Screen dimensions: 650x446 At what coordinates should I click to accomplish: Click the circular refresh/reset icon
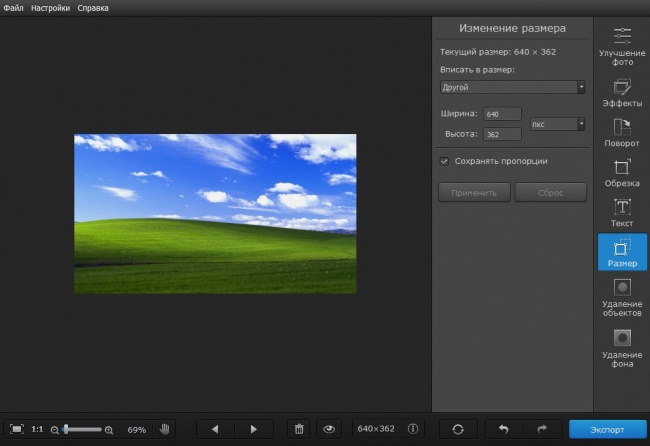click(x=458, y=429)
